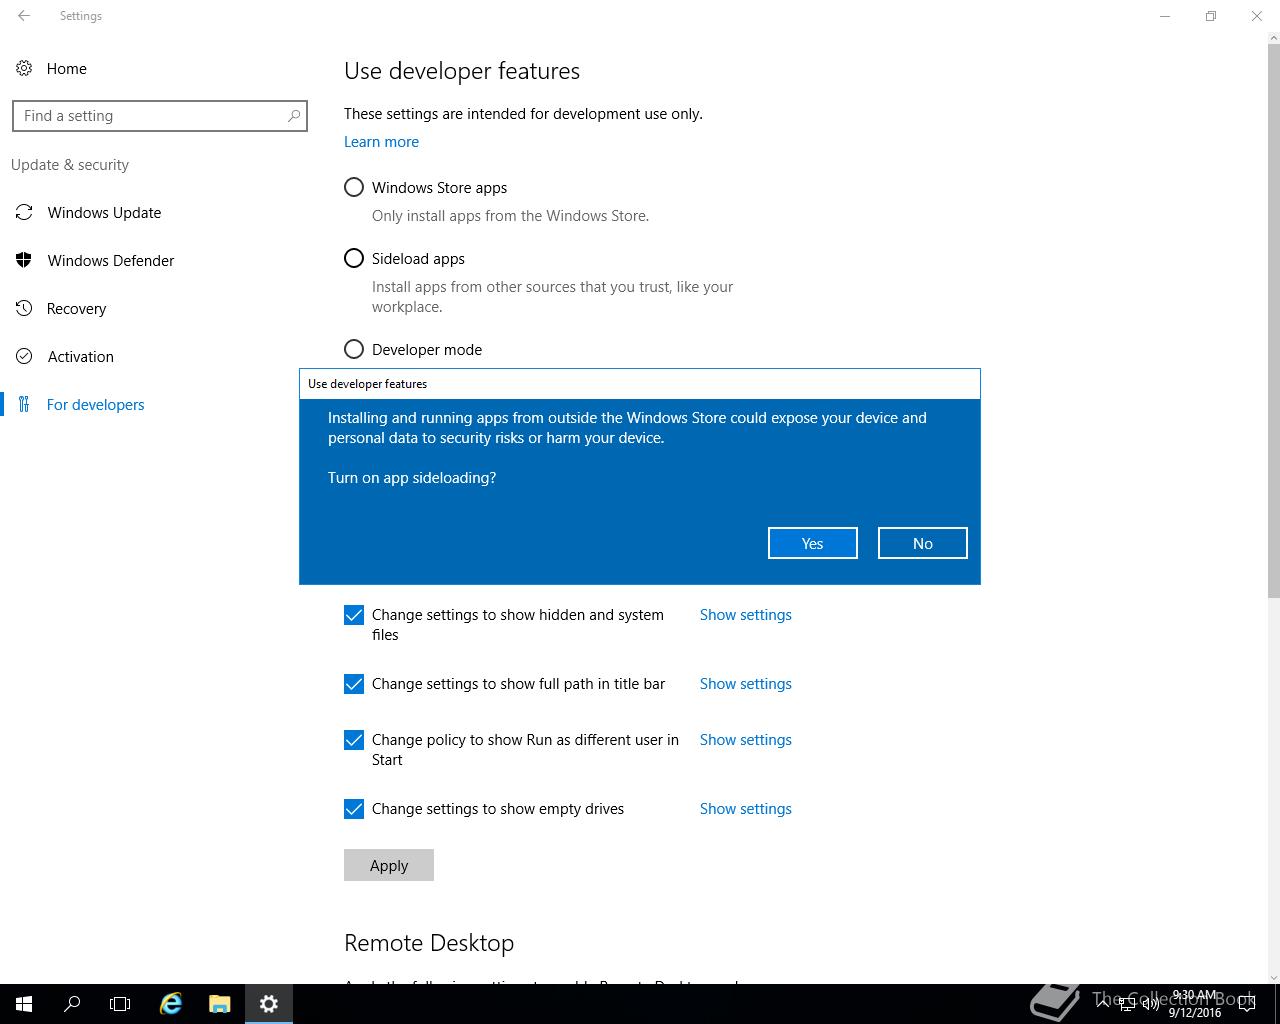Go to Activation section
The height and width of the screenshot is (1024, 1280).
[x=80, y=357]
